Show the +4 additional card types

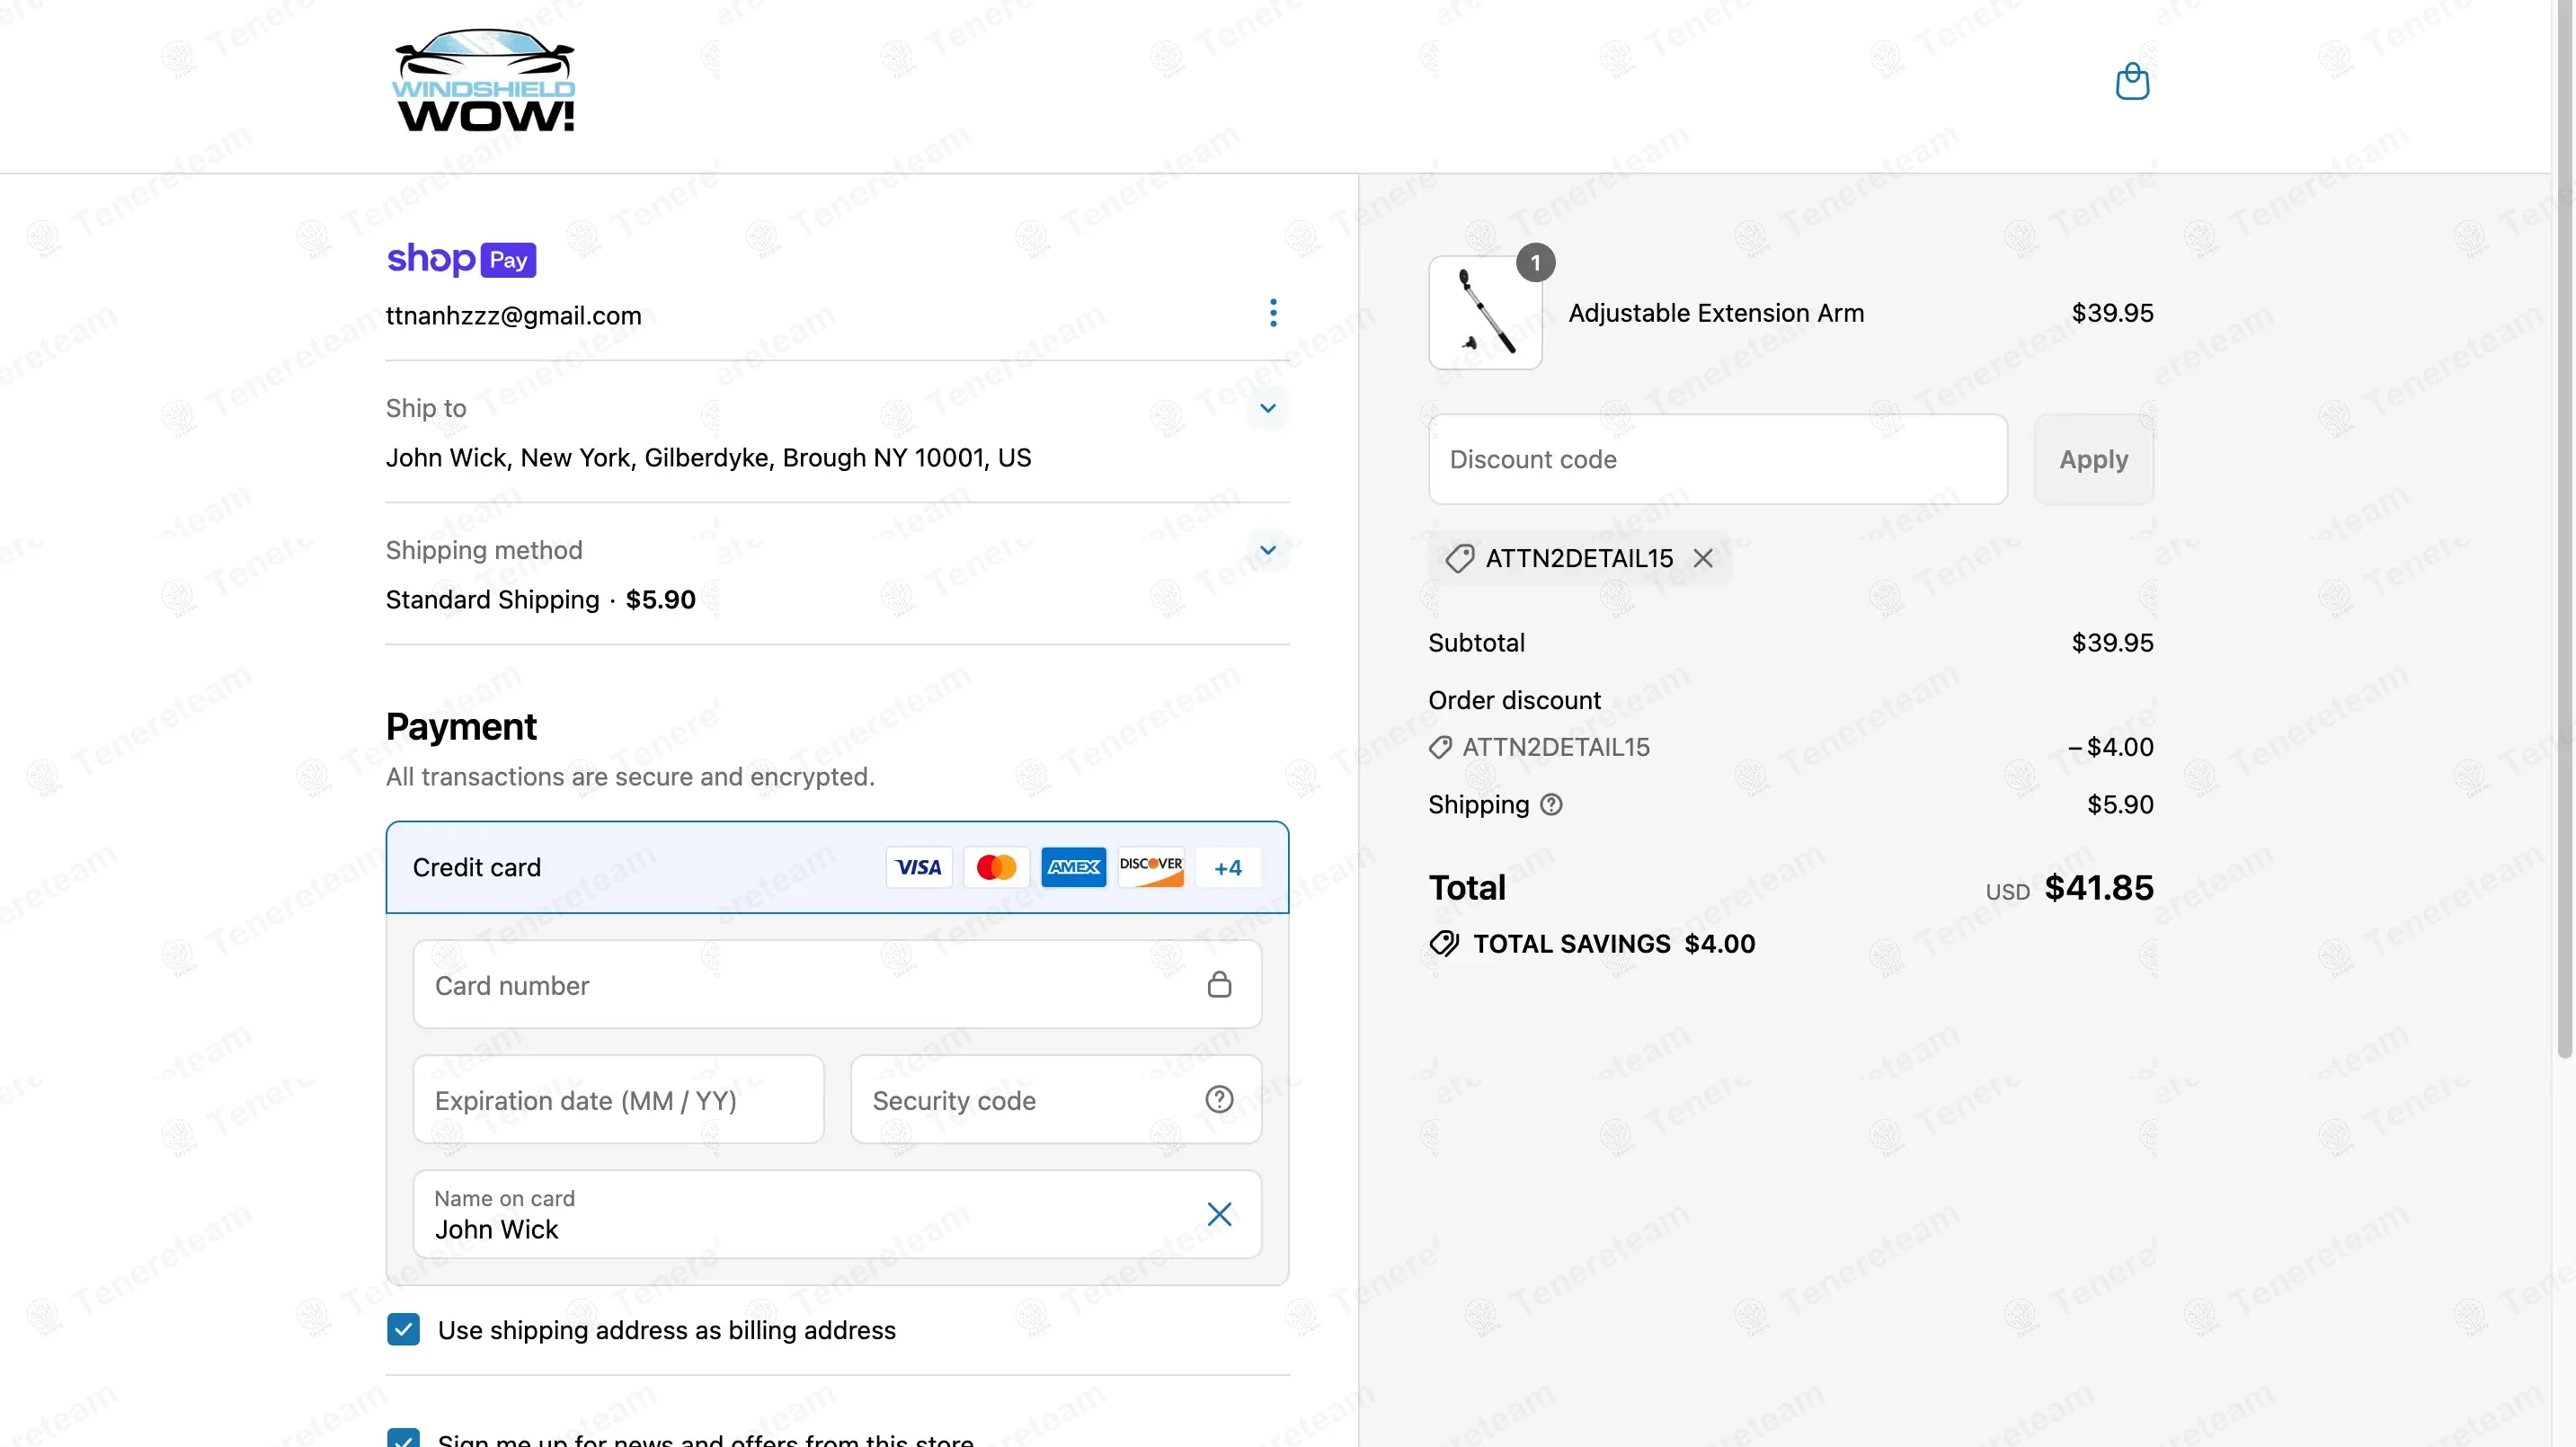coord(1227,868)
